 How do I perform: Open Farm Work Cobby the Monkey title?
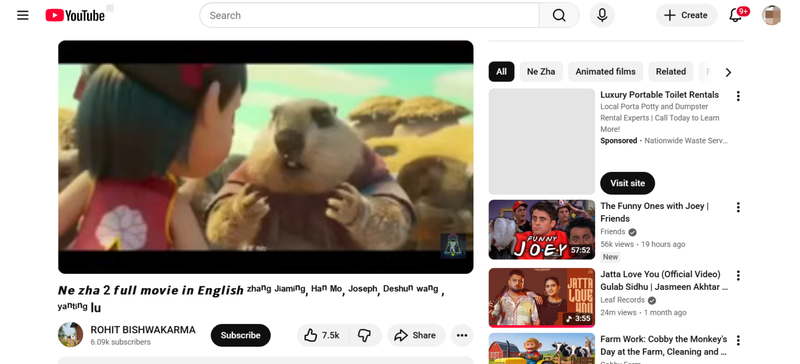(664, 346)
